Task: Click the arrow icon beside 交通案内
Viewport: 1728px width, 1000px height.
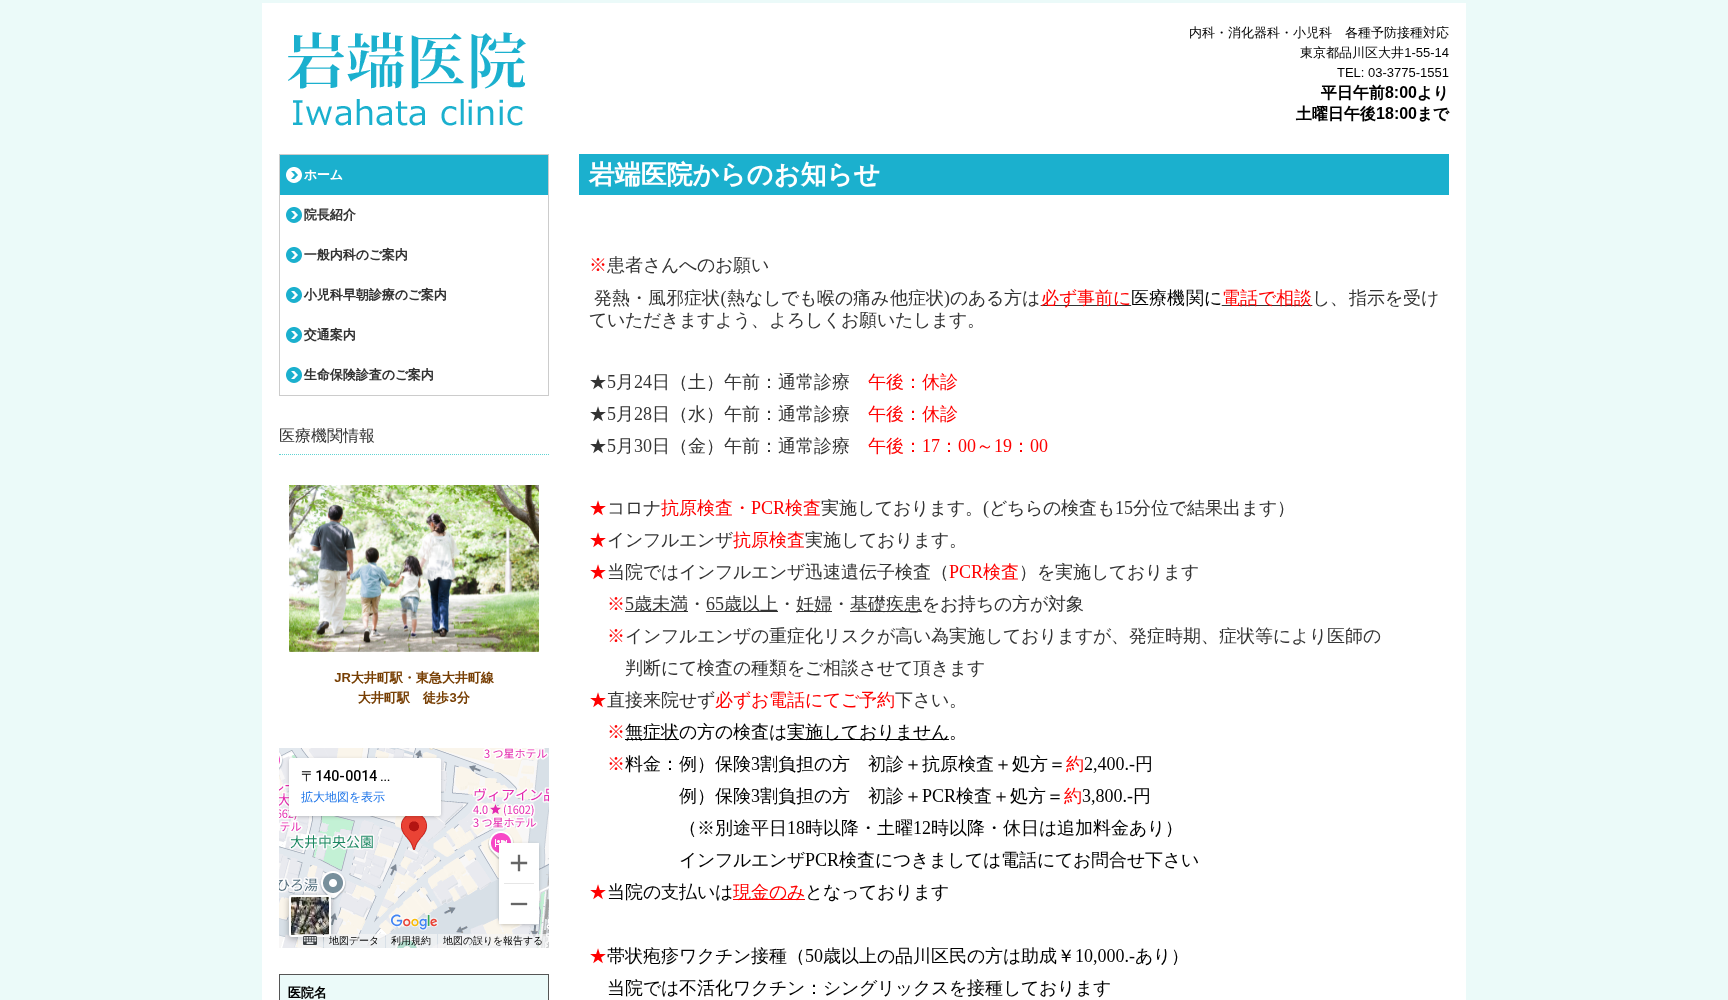Action: point(293,335)
